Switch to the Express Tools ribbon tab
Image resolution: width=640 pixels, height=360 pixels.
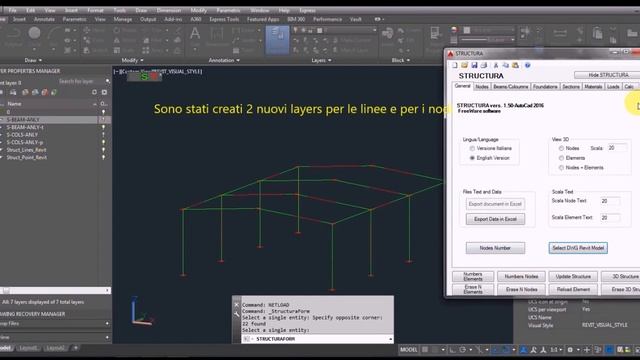tap(224, 19)
